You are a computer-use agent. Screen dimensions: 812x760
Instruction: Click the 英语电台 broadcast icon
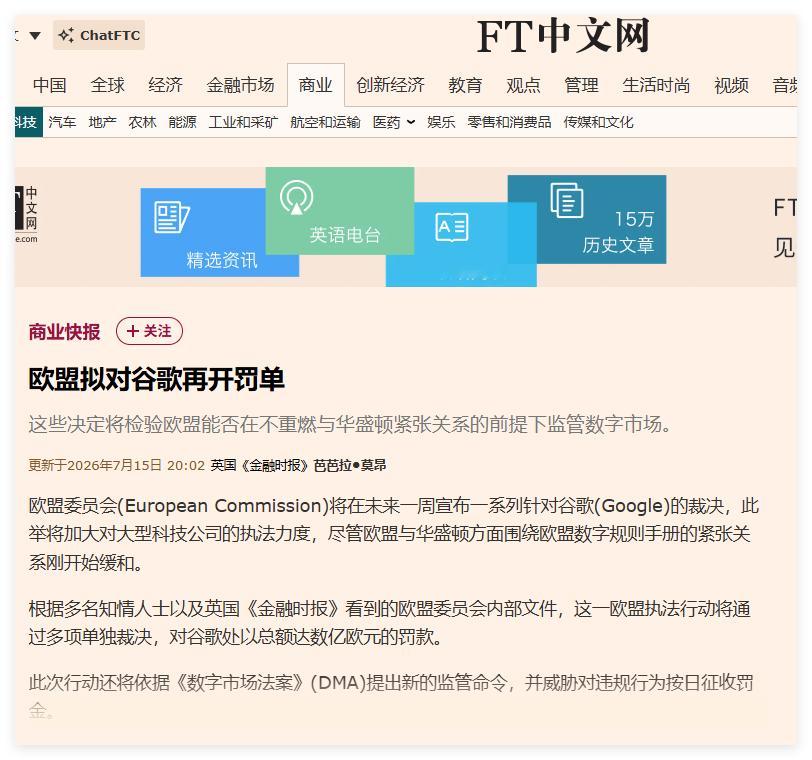(296, 197)
